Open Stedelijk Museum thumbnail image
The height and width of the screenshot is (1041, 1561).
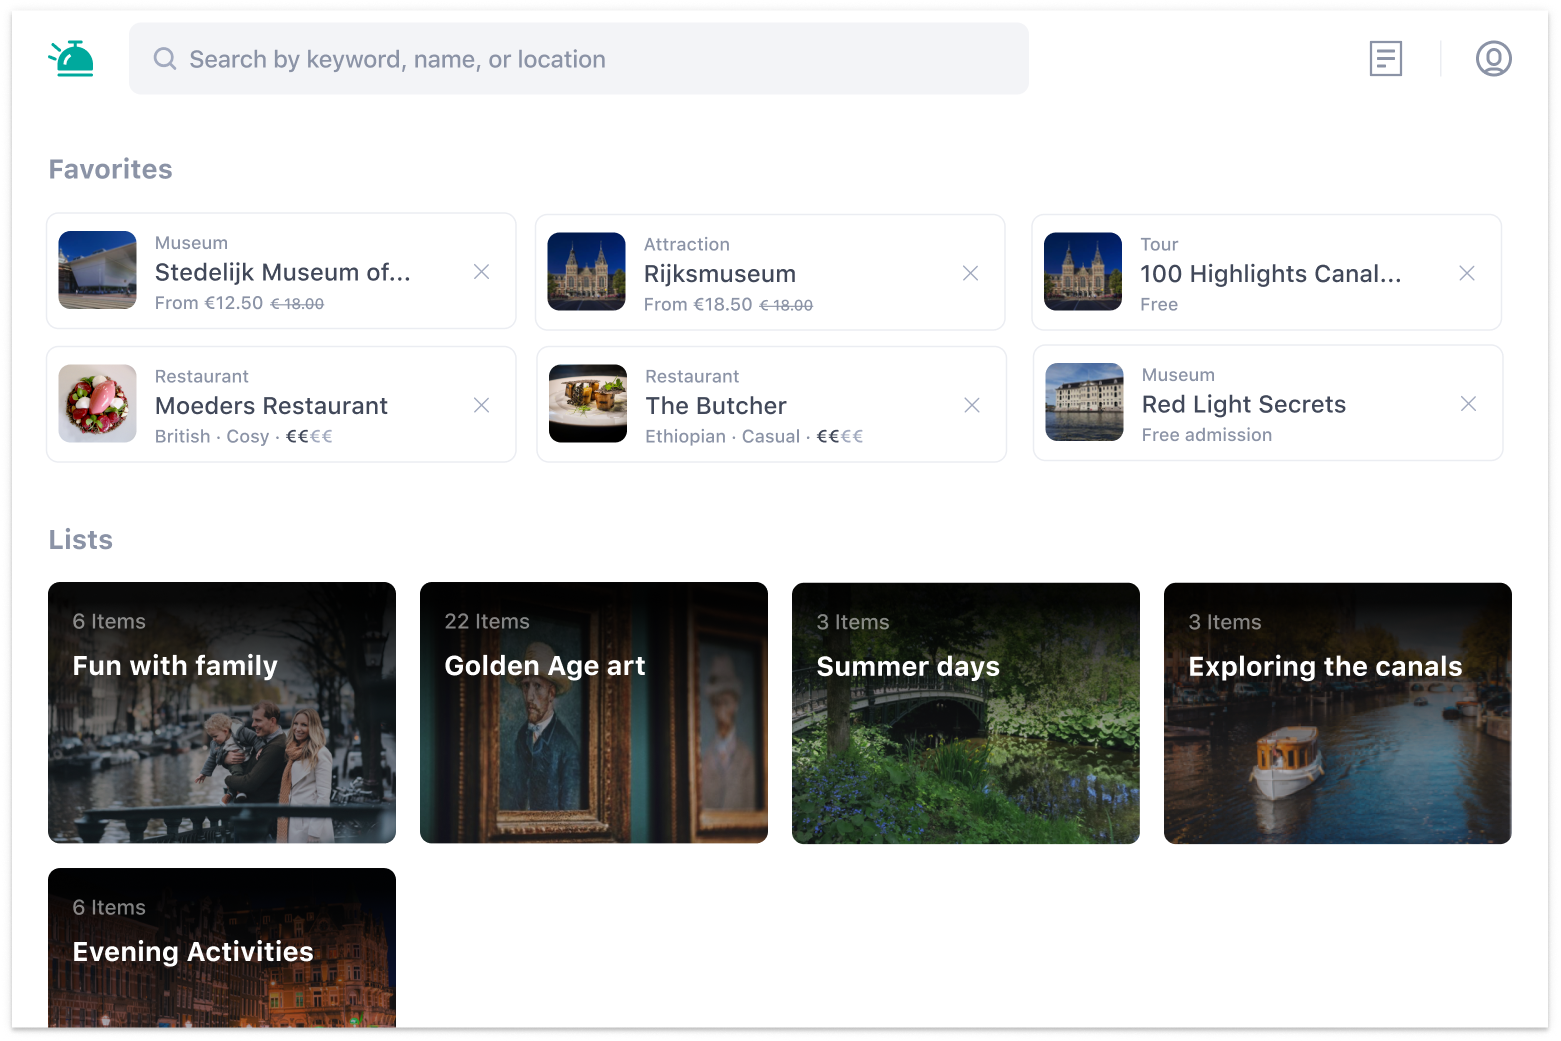click(x=98, y=270)
